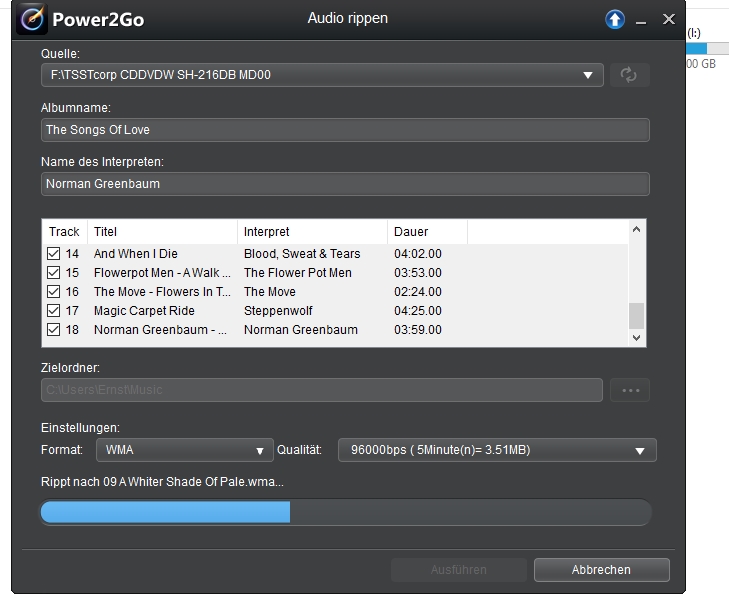
Task: Click the disk I: usage bar behind the dialog
Action: coord(707,48)
